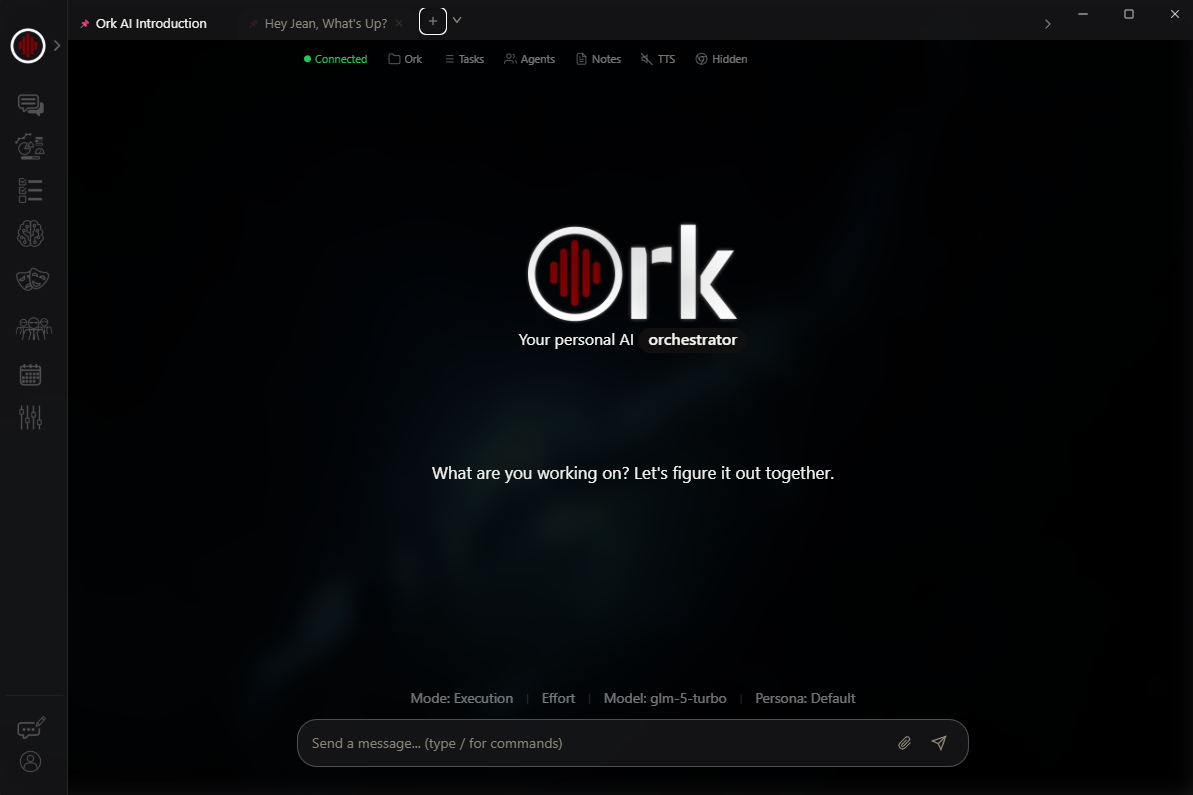Open the agent dashboard icon in the sidebar
The height and width of the screenshot is (795, 1193).
click(30, 146)
